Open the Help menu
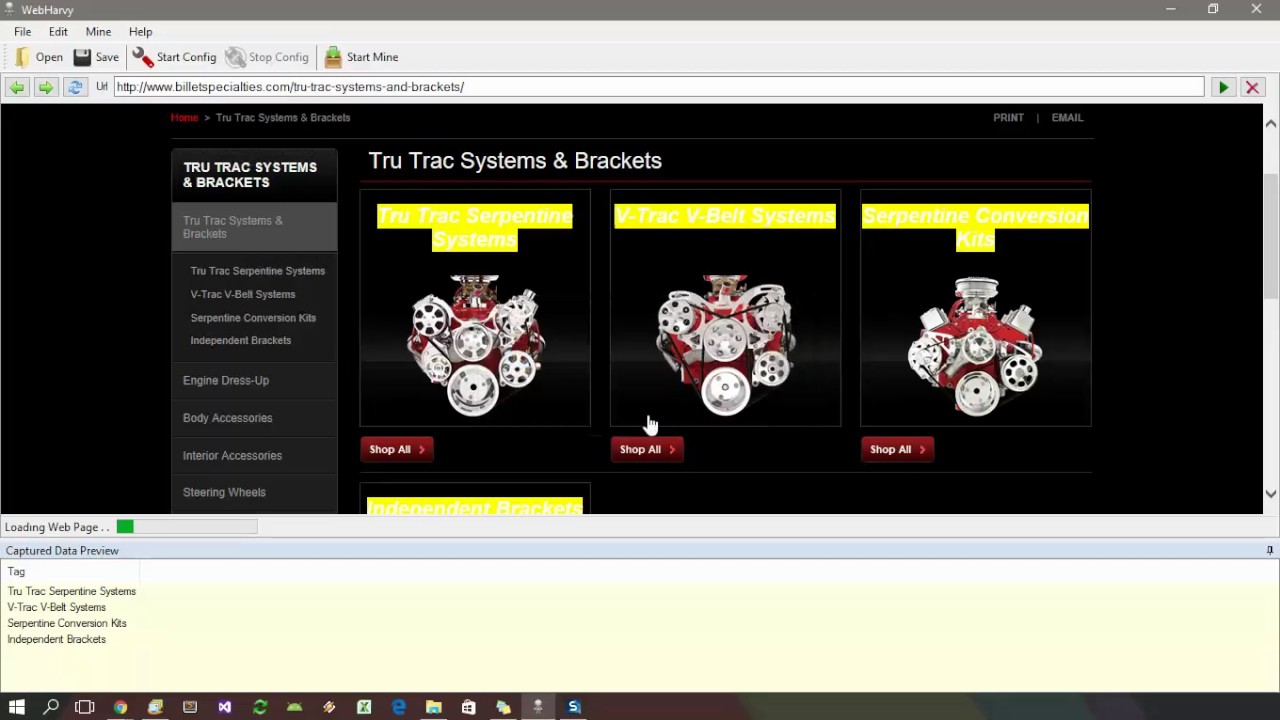 pyautogui.click(x=140, y=32)
